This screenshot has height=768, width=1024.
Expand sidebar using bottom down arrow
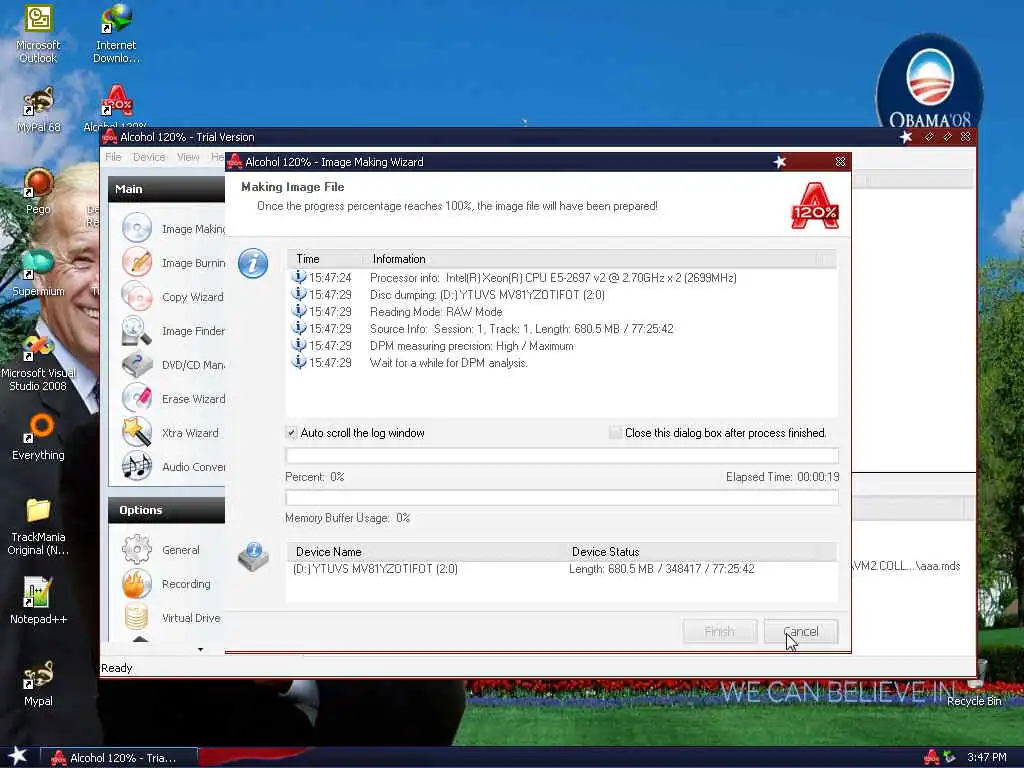(x=200, y=649)
